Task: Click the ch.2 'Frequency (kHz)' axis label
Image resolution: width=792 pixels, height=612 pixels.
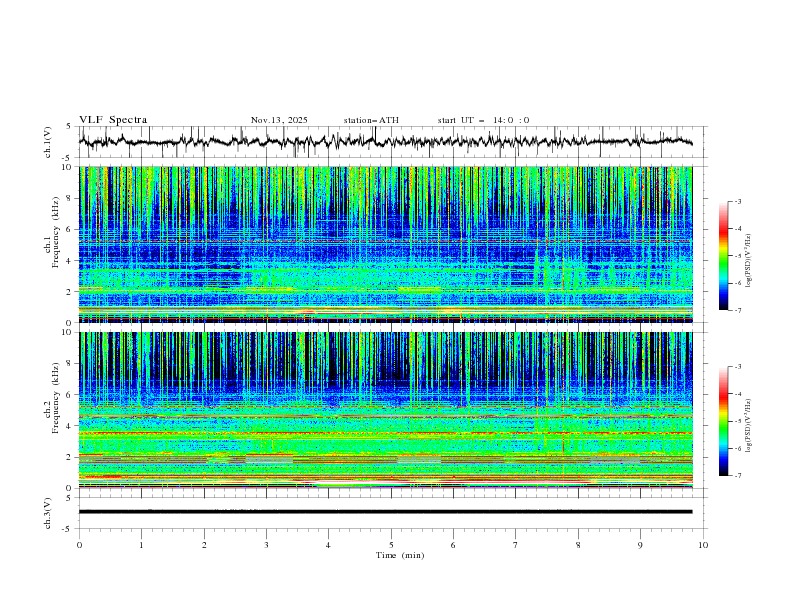Action: pyautogui.click(x=56, y=398)
